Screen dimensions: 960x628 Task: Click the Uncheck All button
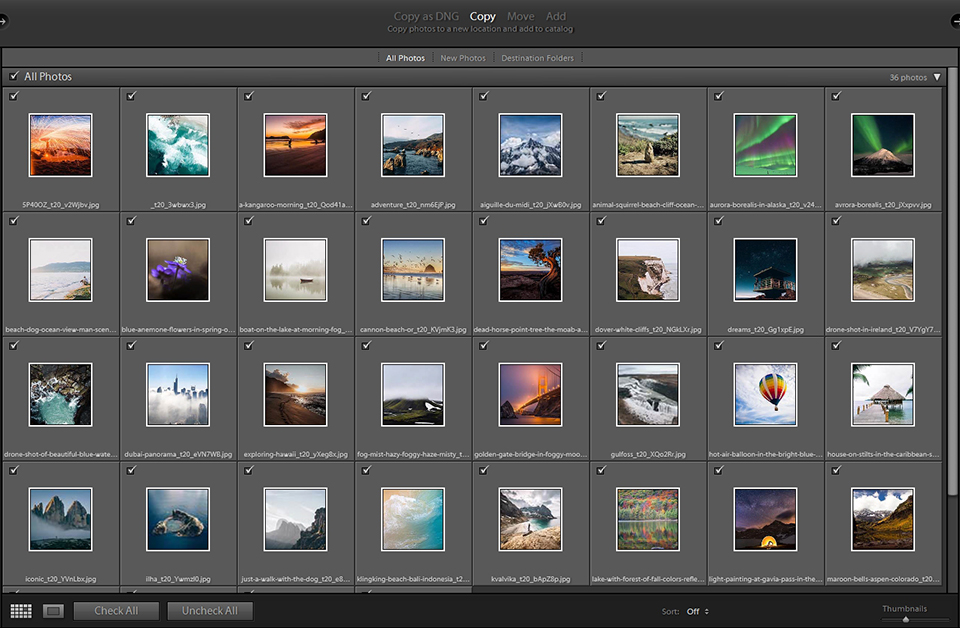click(x=209, y=611)
